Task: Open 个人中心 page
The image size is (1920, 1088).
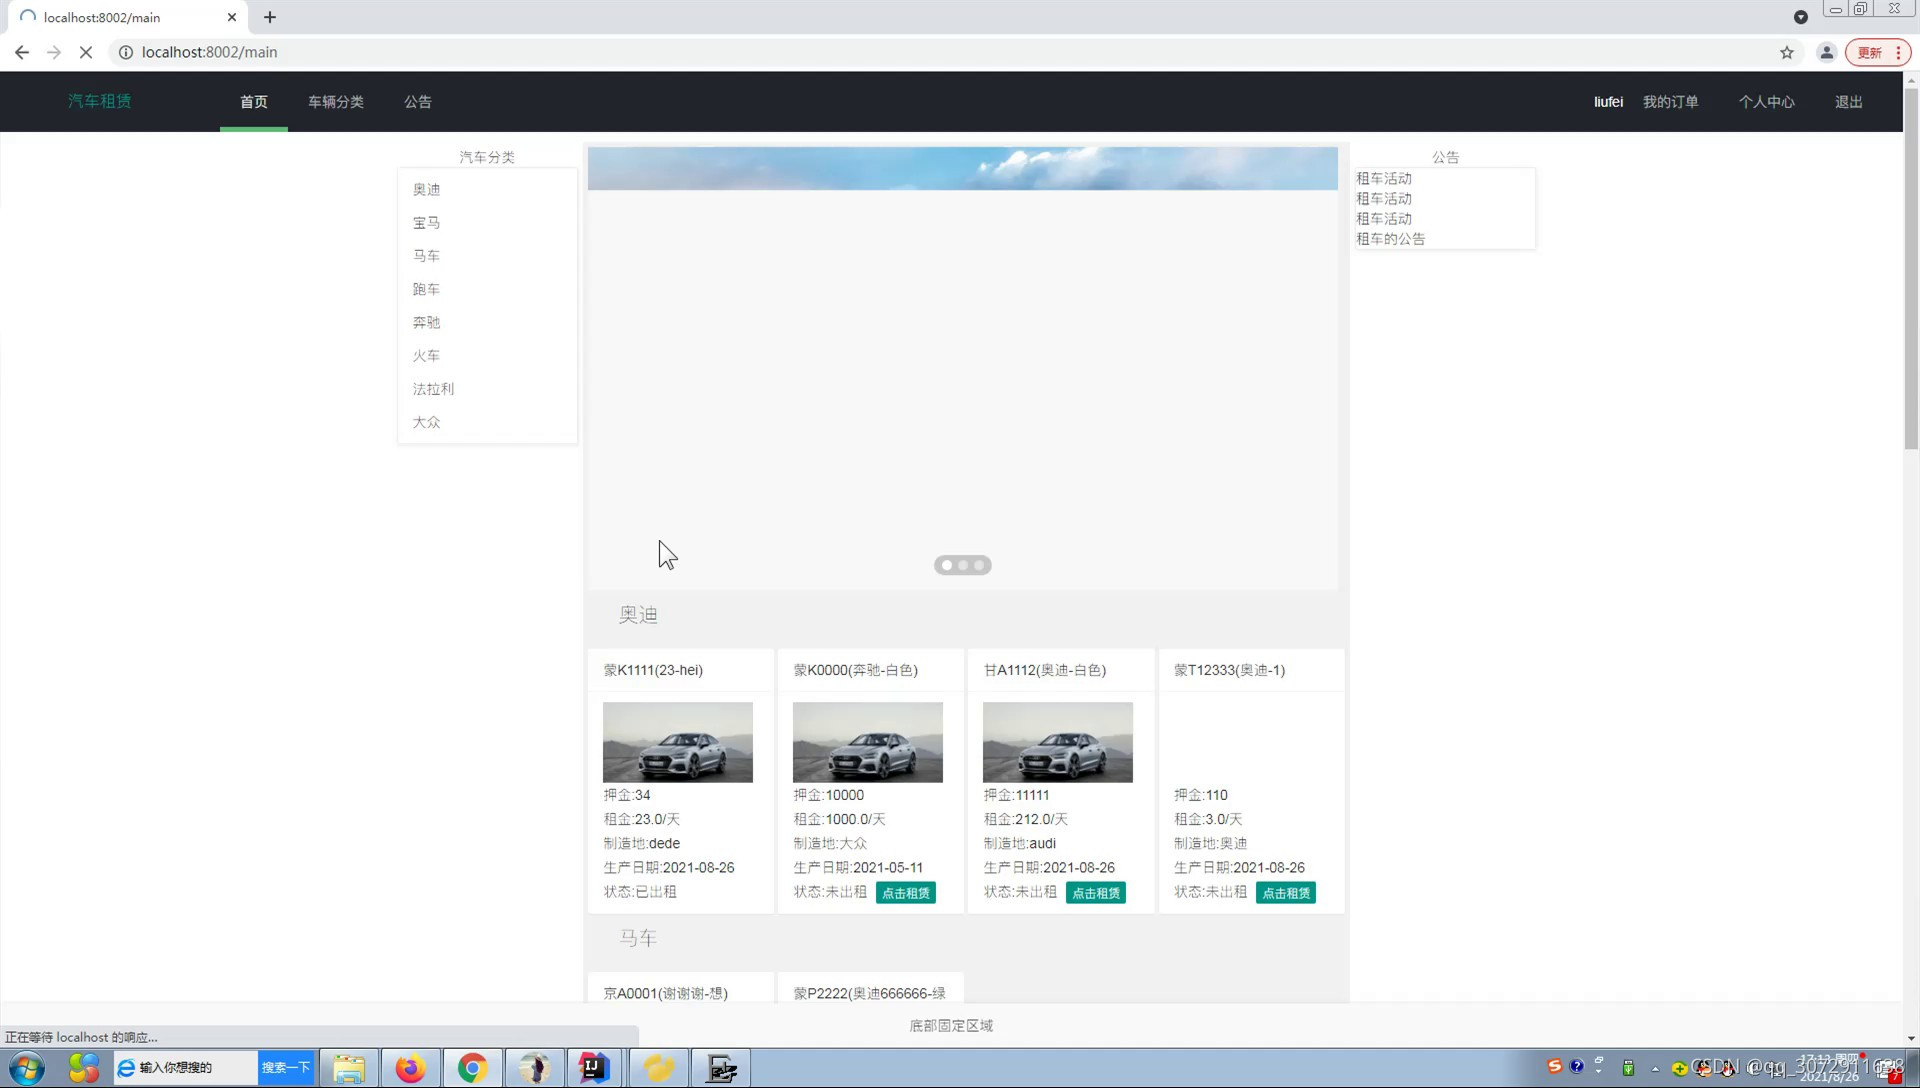Action: tap(1766, 101)
